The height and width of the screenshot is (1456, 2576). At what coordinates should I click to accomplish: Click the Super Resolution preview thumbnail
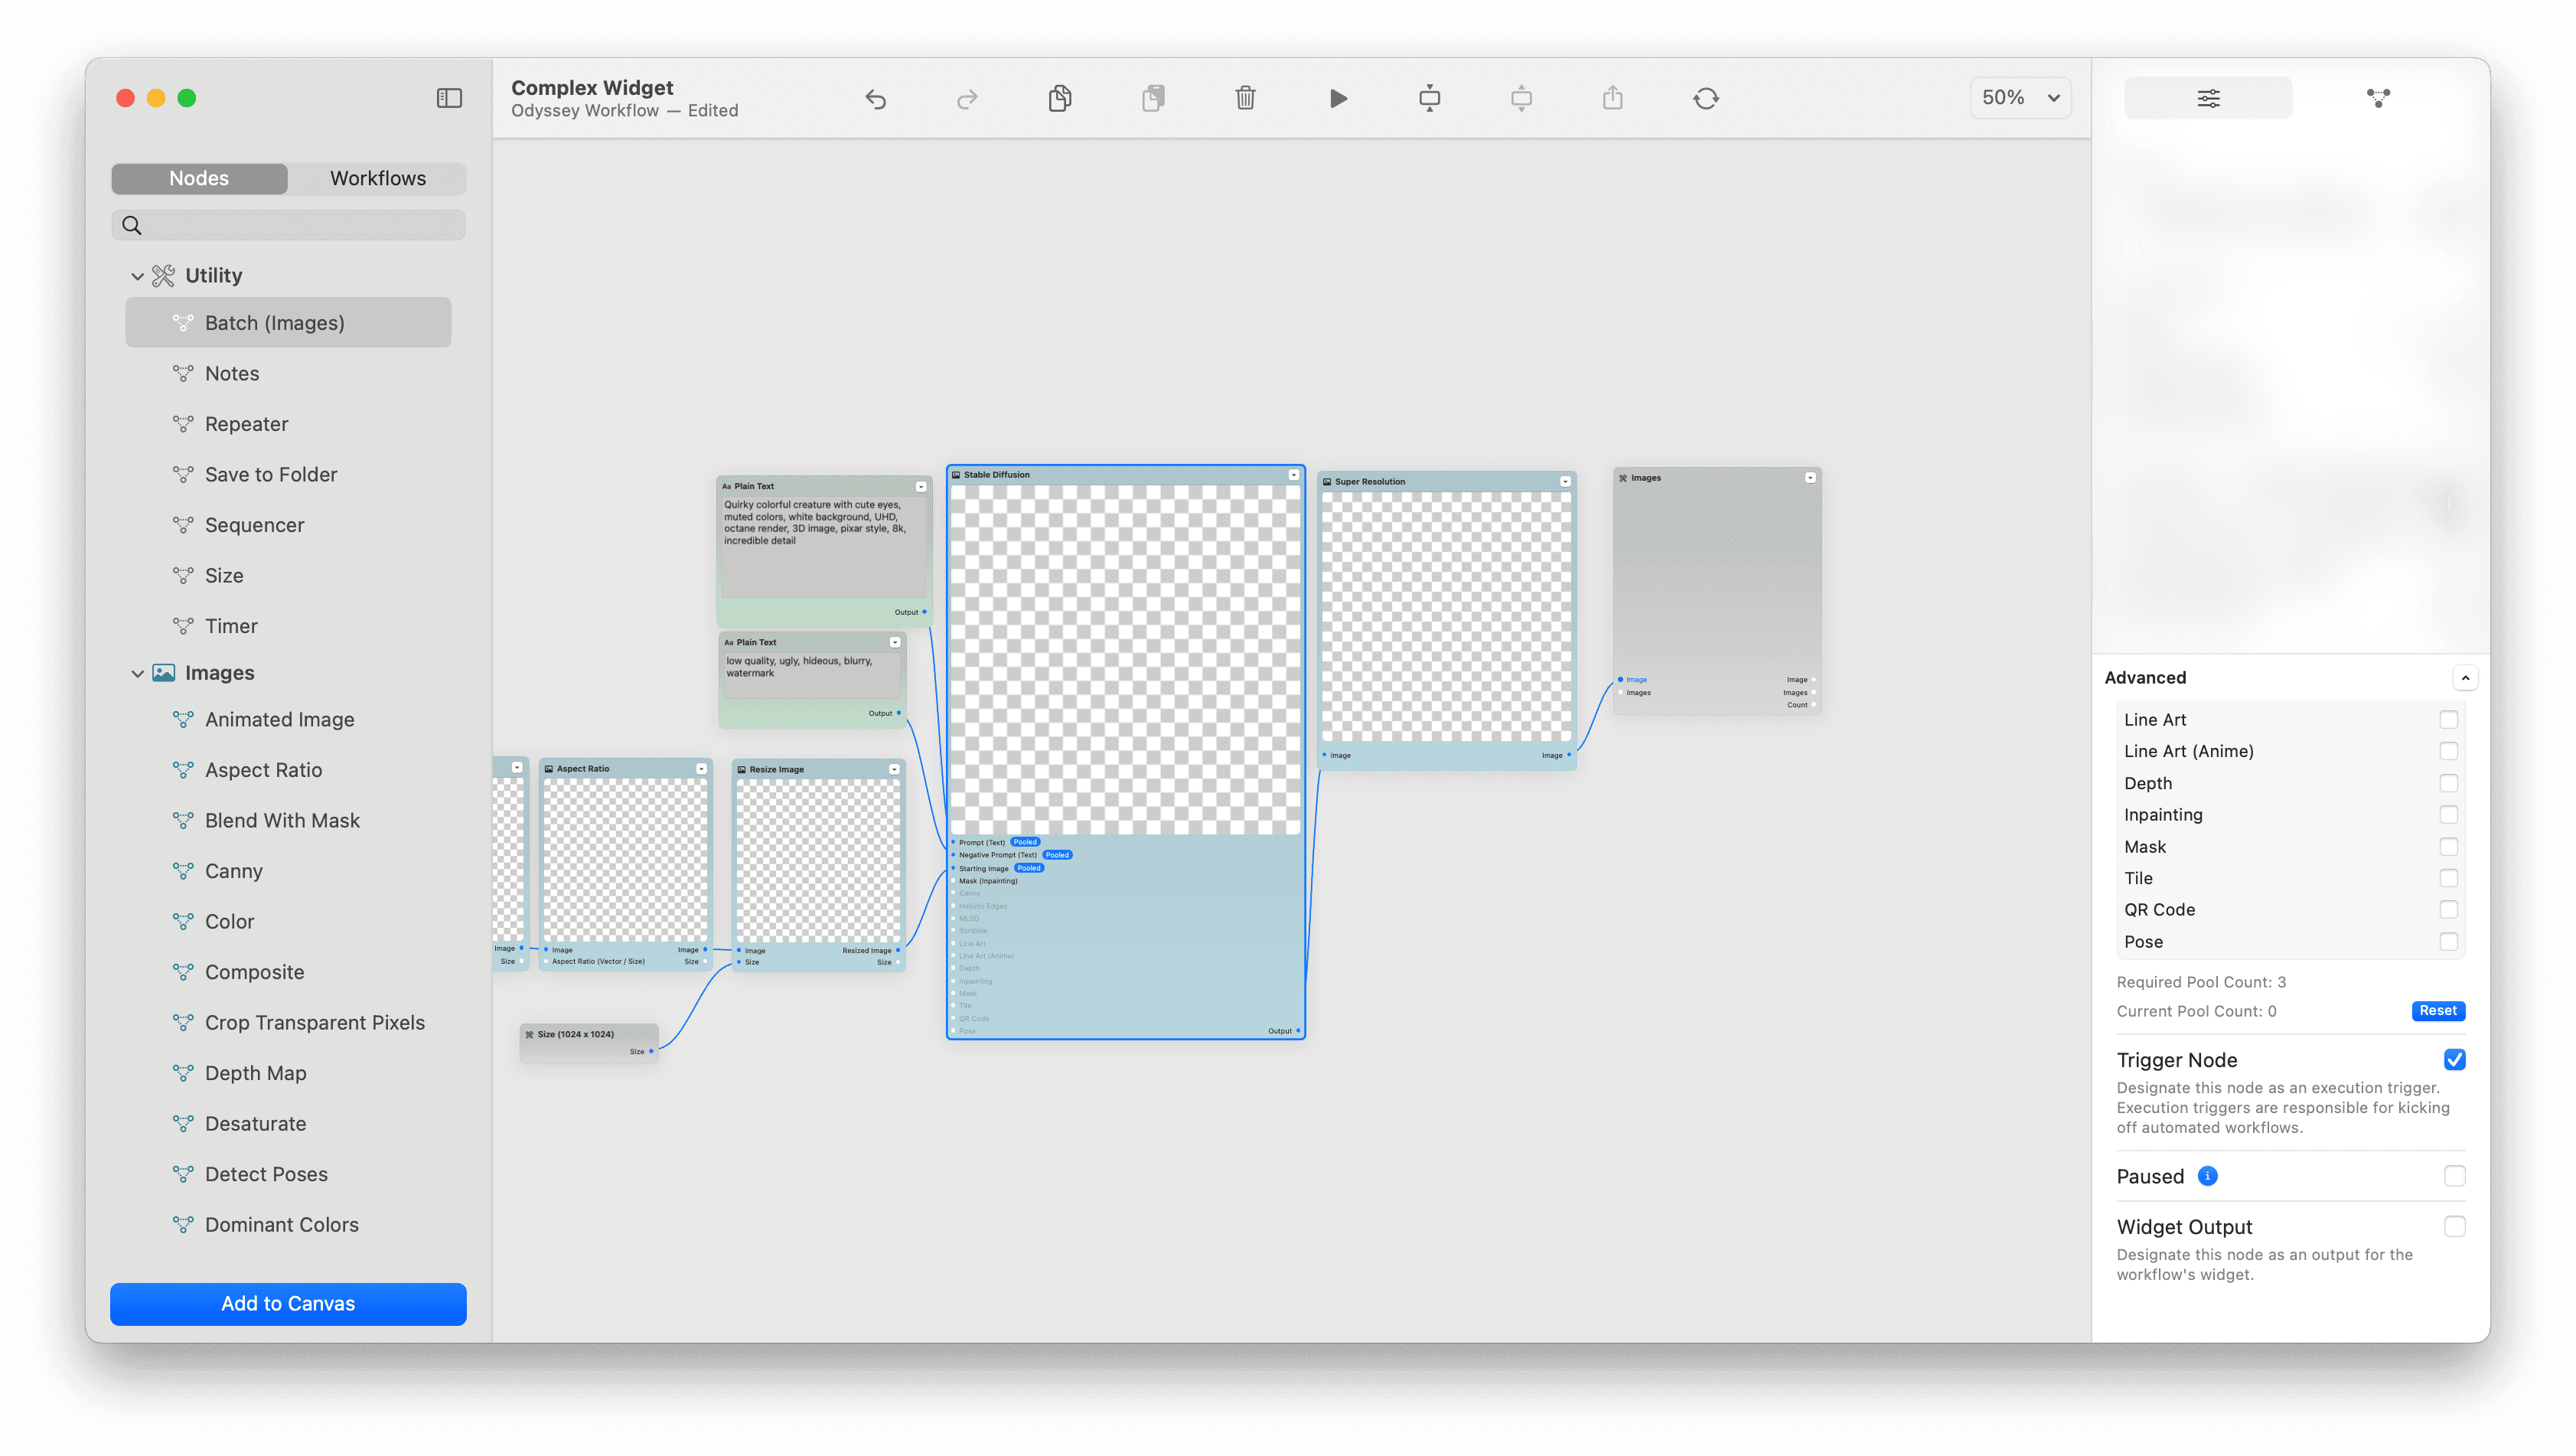tap(1446, 617)
